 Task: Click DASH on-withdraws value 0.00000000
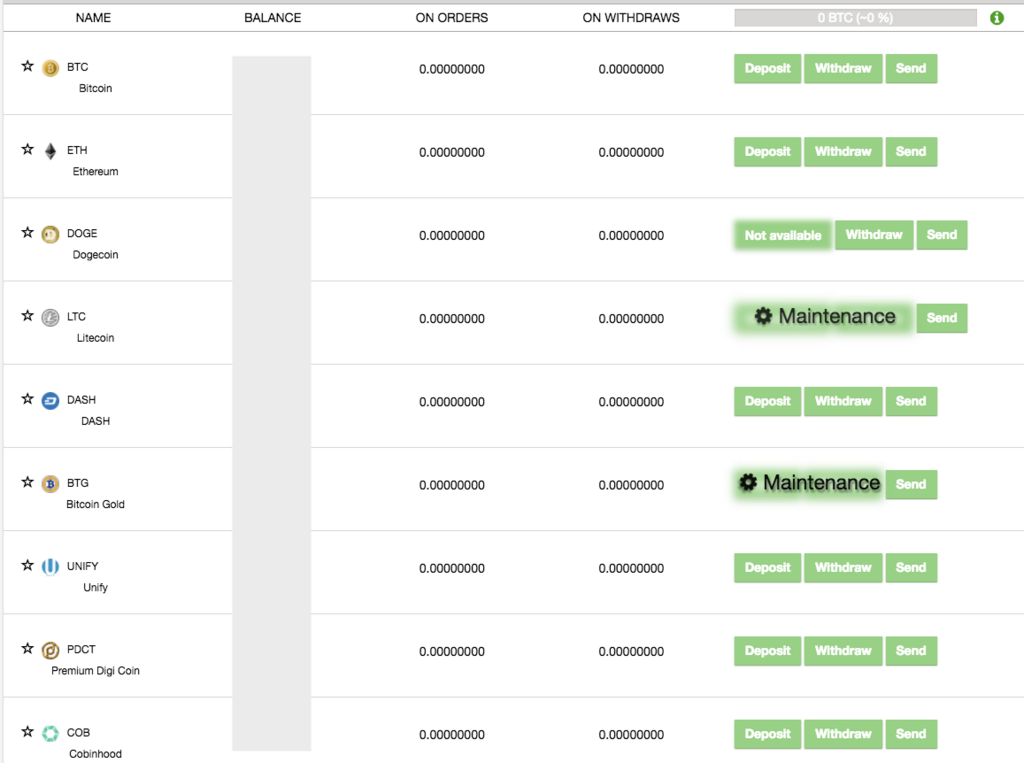pos(631,402)
